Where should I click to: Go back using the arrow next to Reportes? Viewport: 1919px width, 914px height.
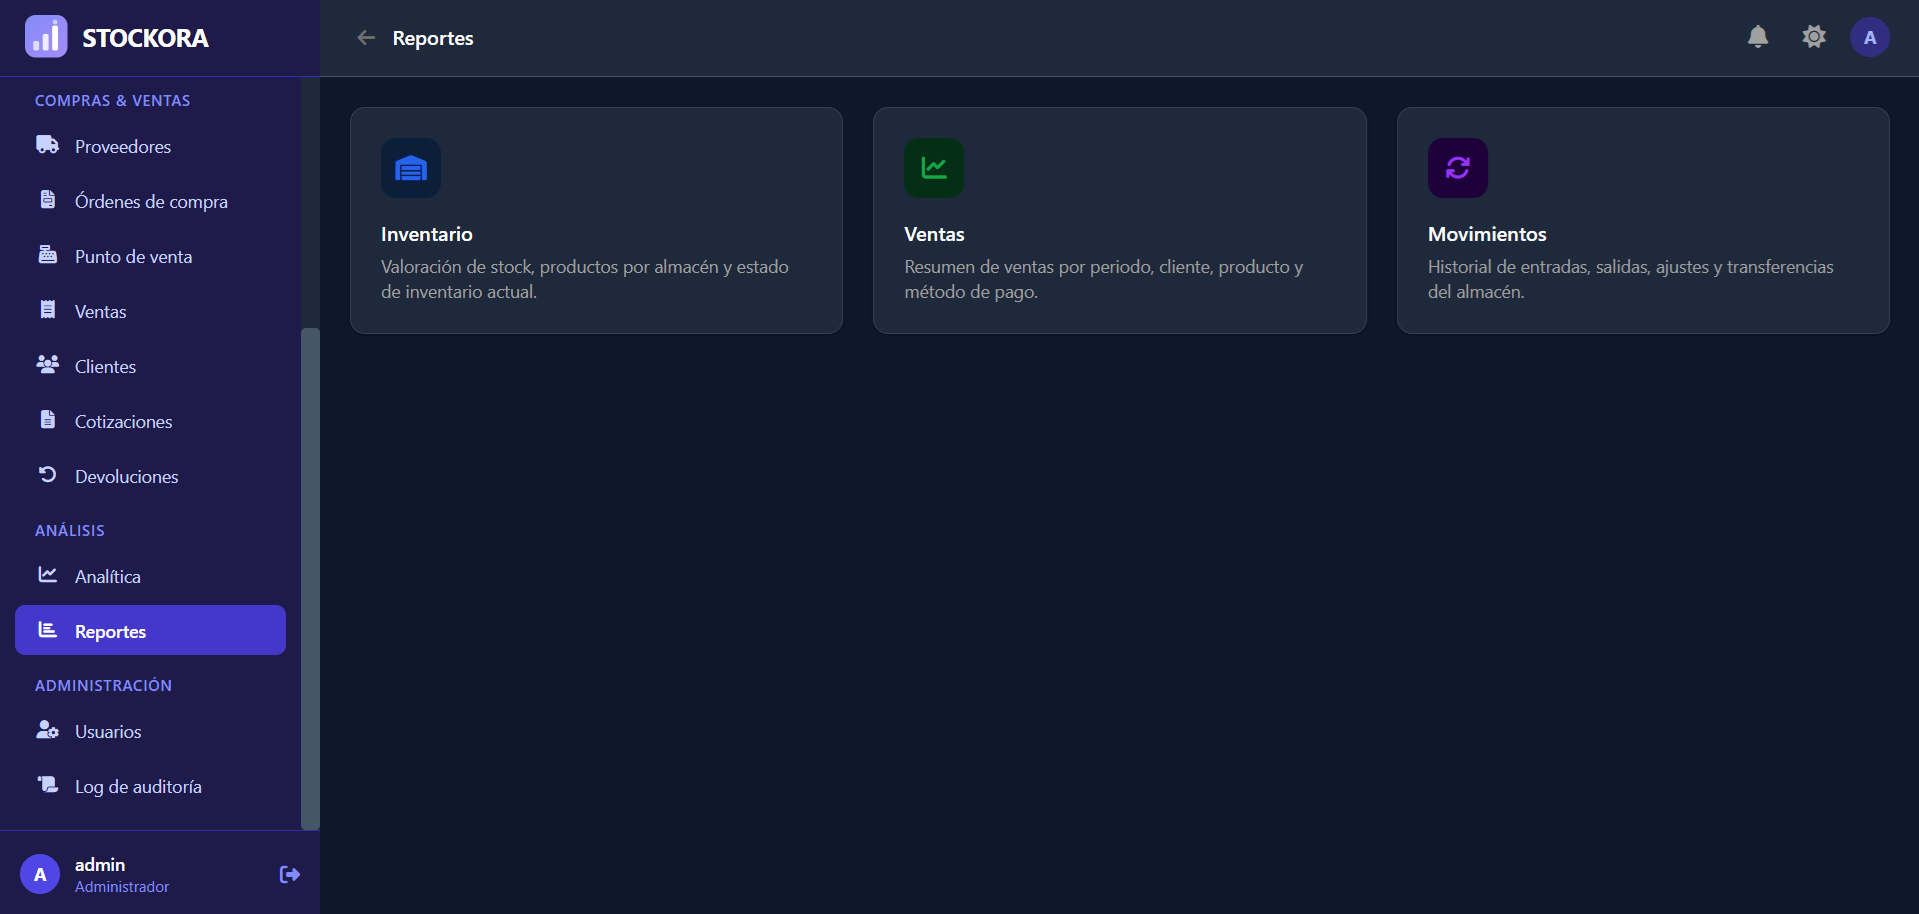[x=366, y=38]
